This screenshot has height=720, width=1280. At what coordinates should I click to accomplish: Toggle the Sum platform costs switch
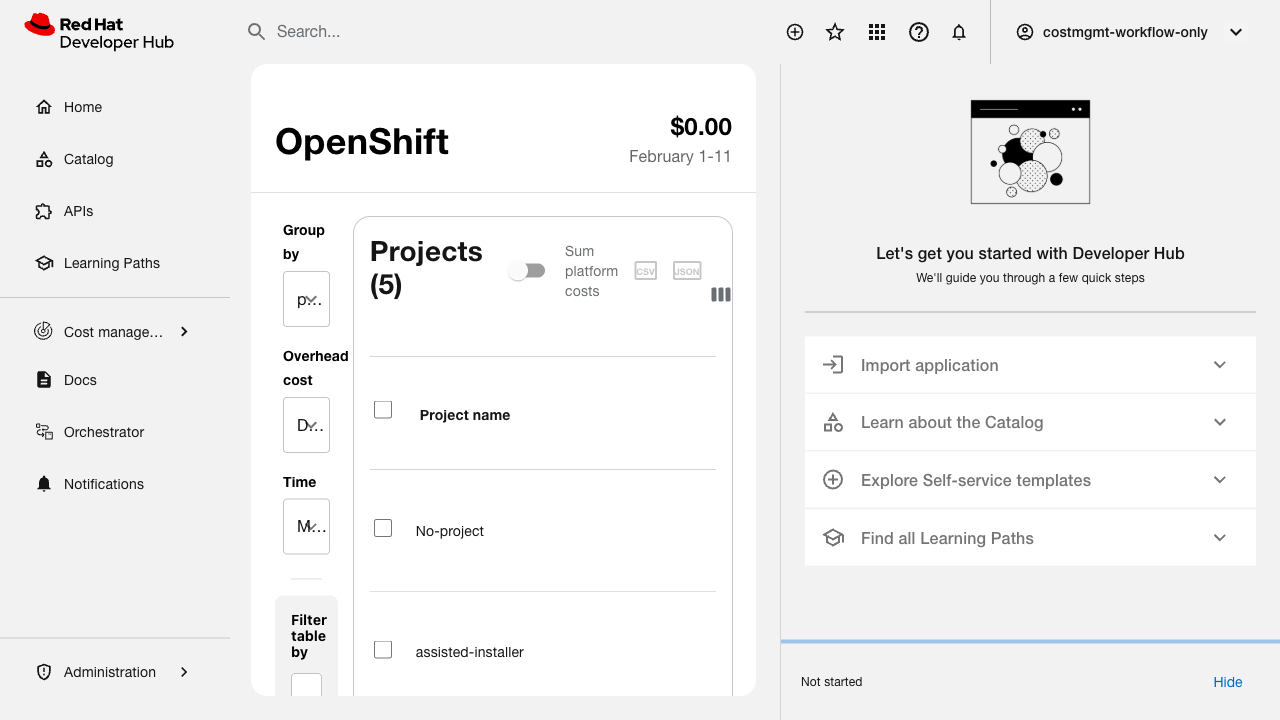(x=527, y=271)
